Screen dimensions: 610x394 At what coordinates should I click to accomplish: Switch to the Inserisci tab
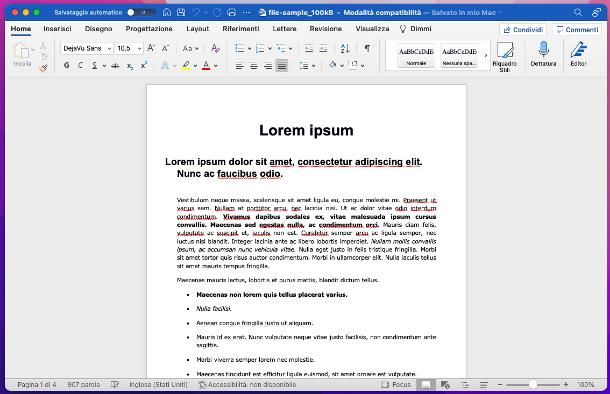click(x=57, y=29)
